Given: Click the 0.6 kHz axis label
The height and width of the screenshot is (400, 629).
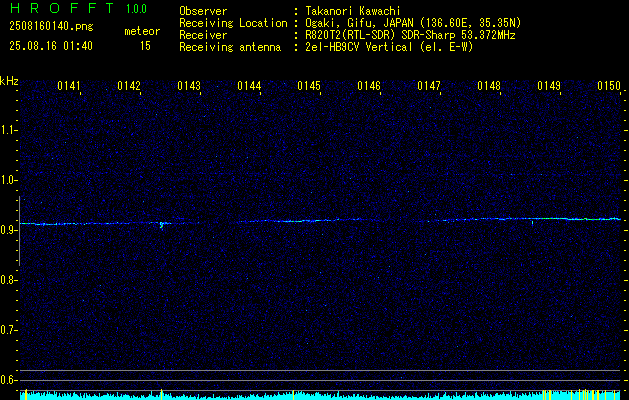Looking at the screenshot, I should point(7,380).
